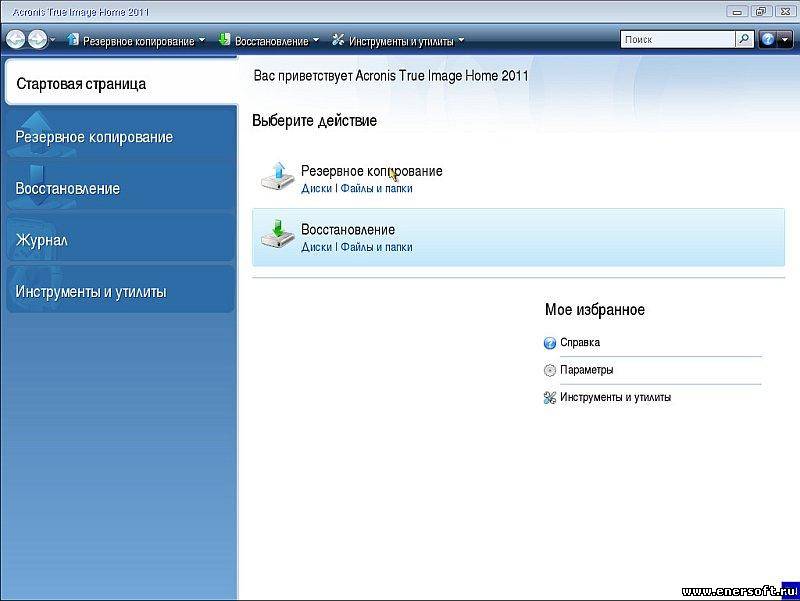Click the recovery drive icon with green arrow
The height and width of the screenshot is (601, 800).
278,234
